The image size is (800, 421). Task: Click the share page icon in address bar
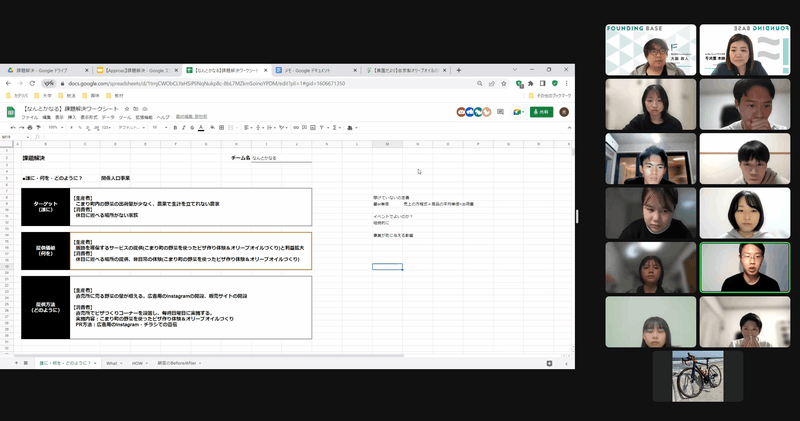492,83
